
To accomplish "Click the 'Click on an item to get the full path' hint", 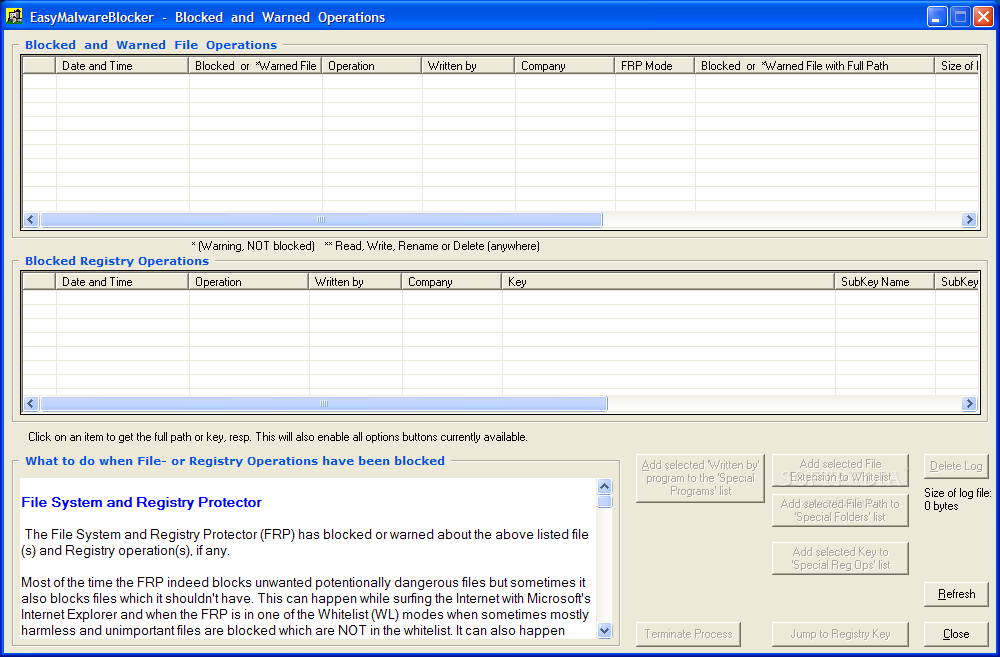I will point(277,438).
